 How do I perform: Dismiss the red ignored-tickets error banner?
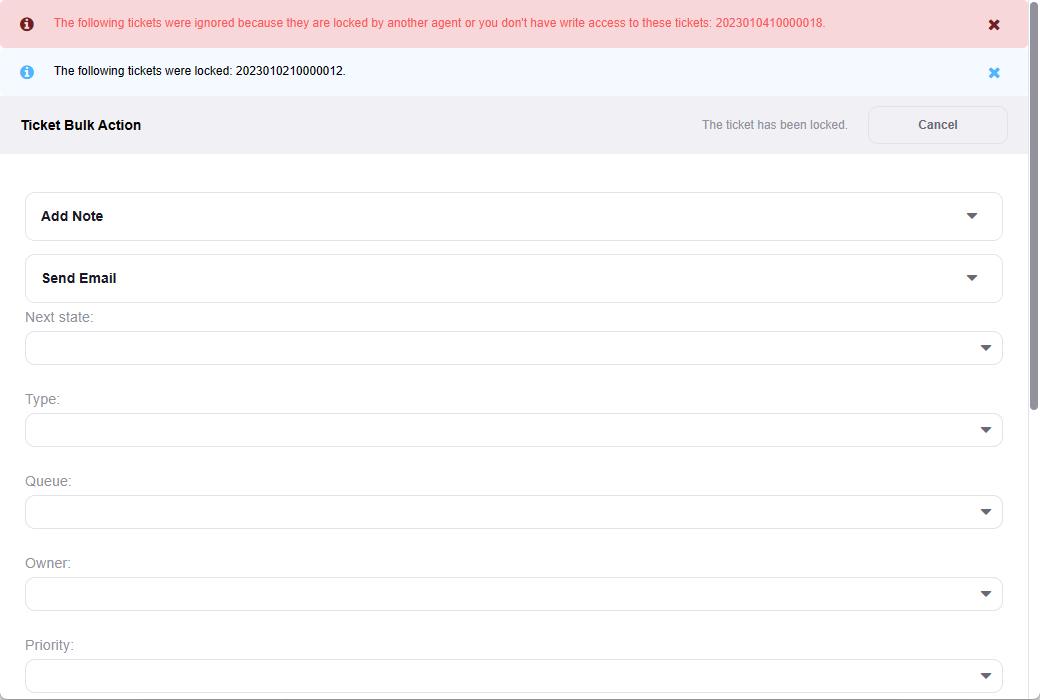click(994, 24)
